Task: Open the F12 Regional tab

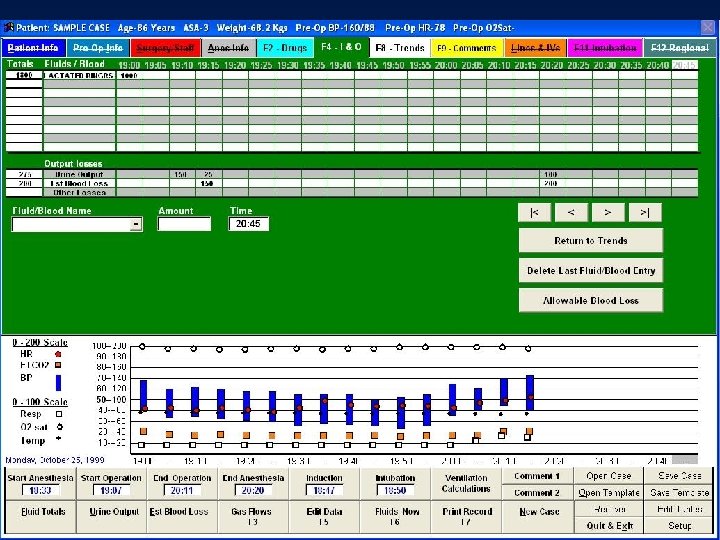Action: pyautogui.click(x=680, y=48)
